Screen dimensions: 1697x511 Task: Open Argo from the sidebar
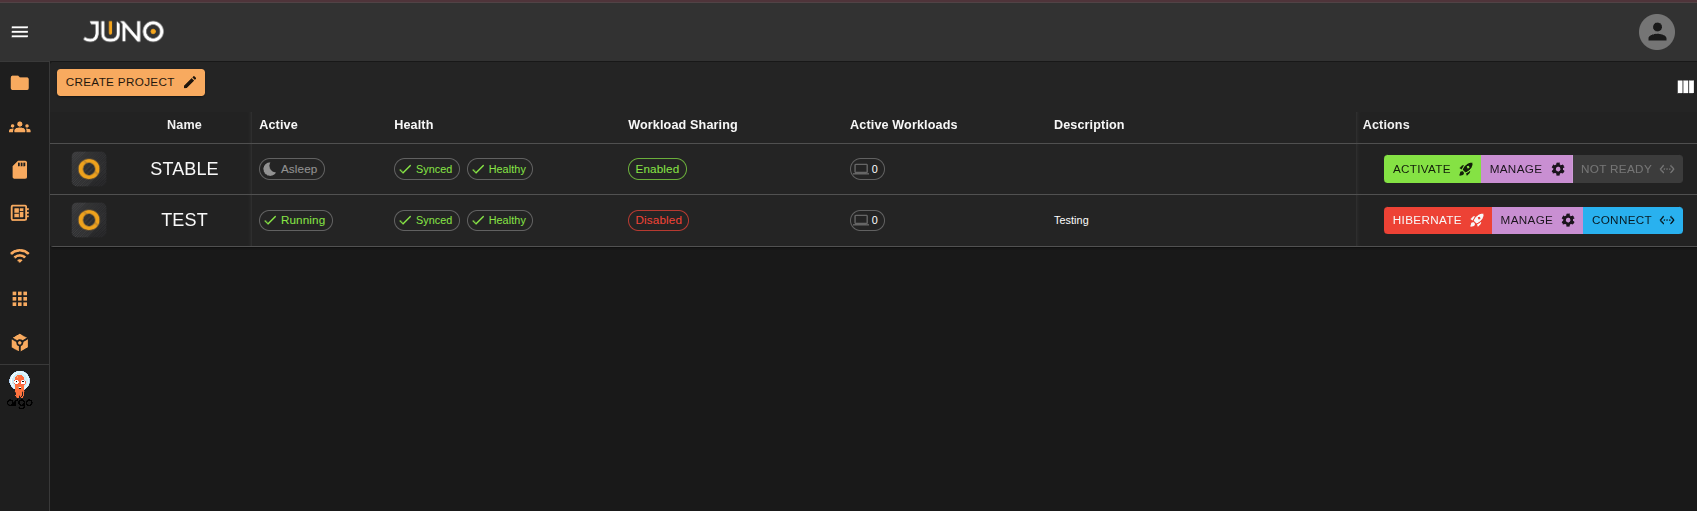(20, 389)
